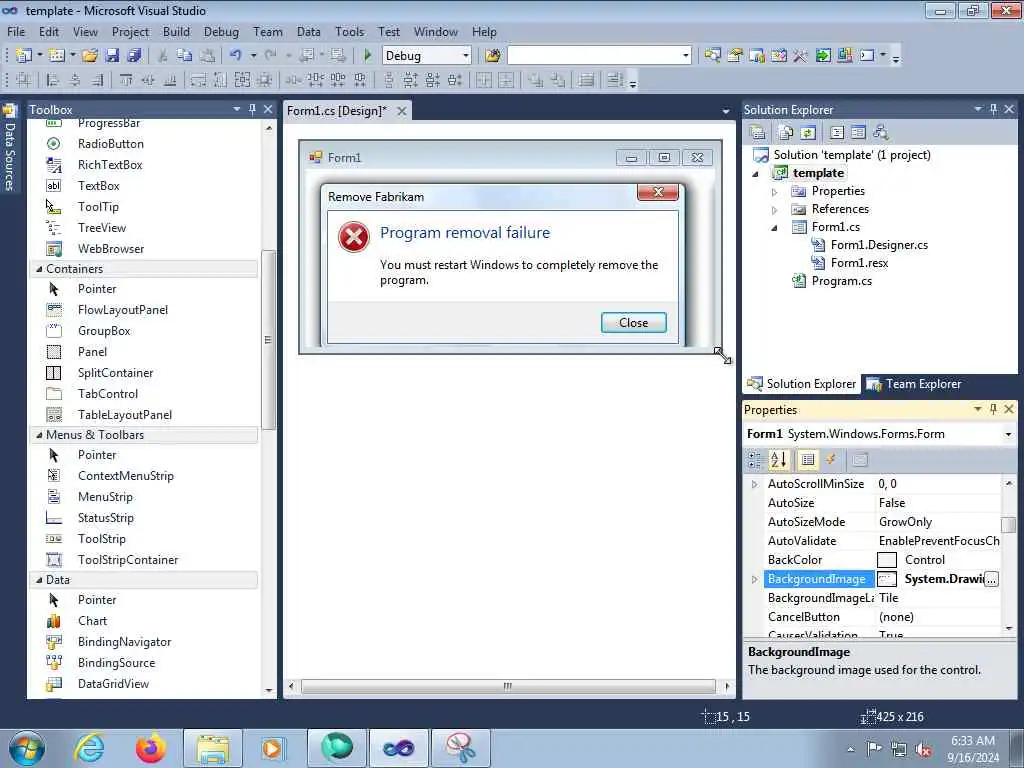Collapse the Containers toolbox group
1024x768 pixels.
pyautogui.click(x=39, y=269)
